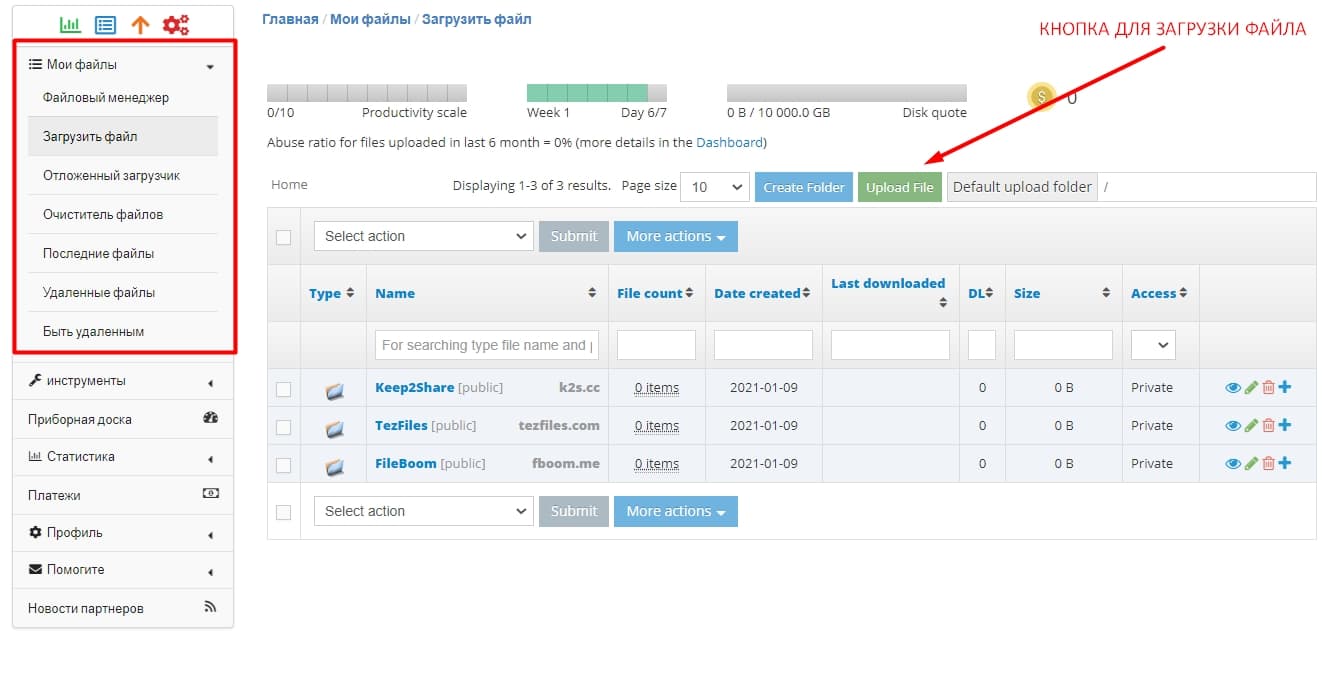Click the bottom Submit button

click(574, 511)
